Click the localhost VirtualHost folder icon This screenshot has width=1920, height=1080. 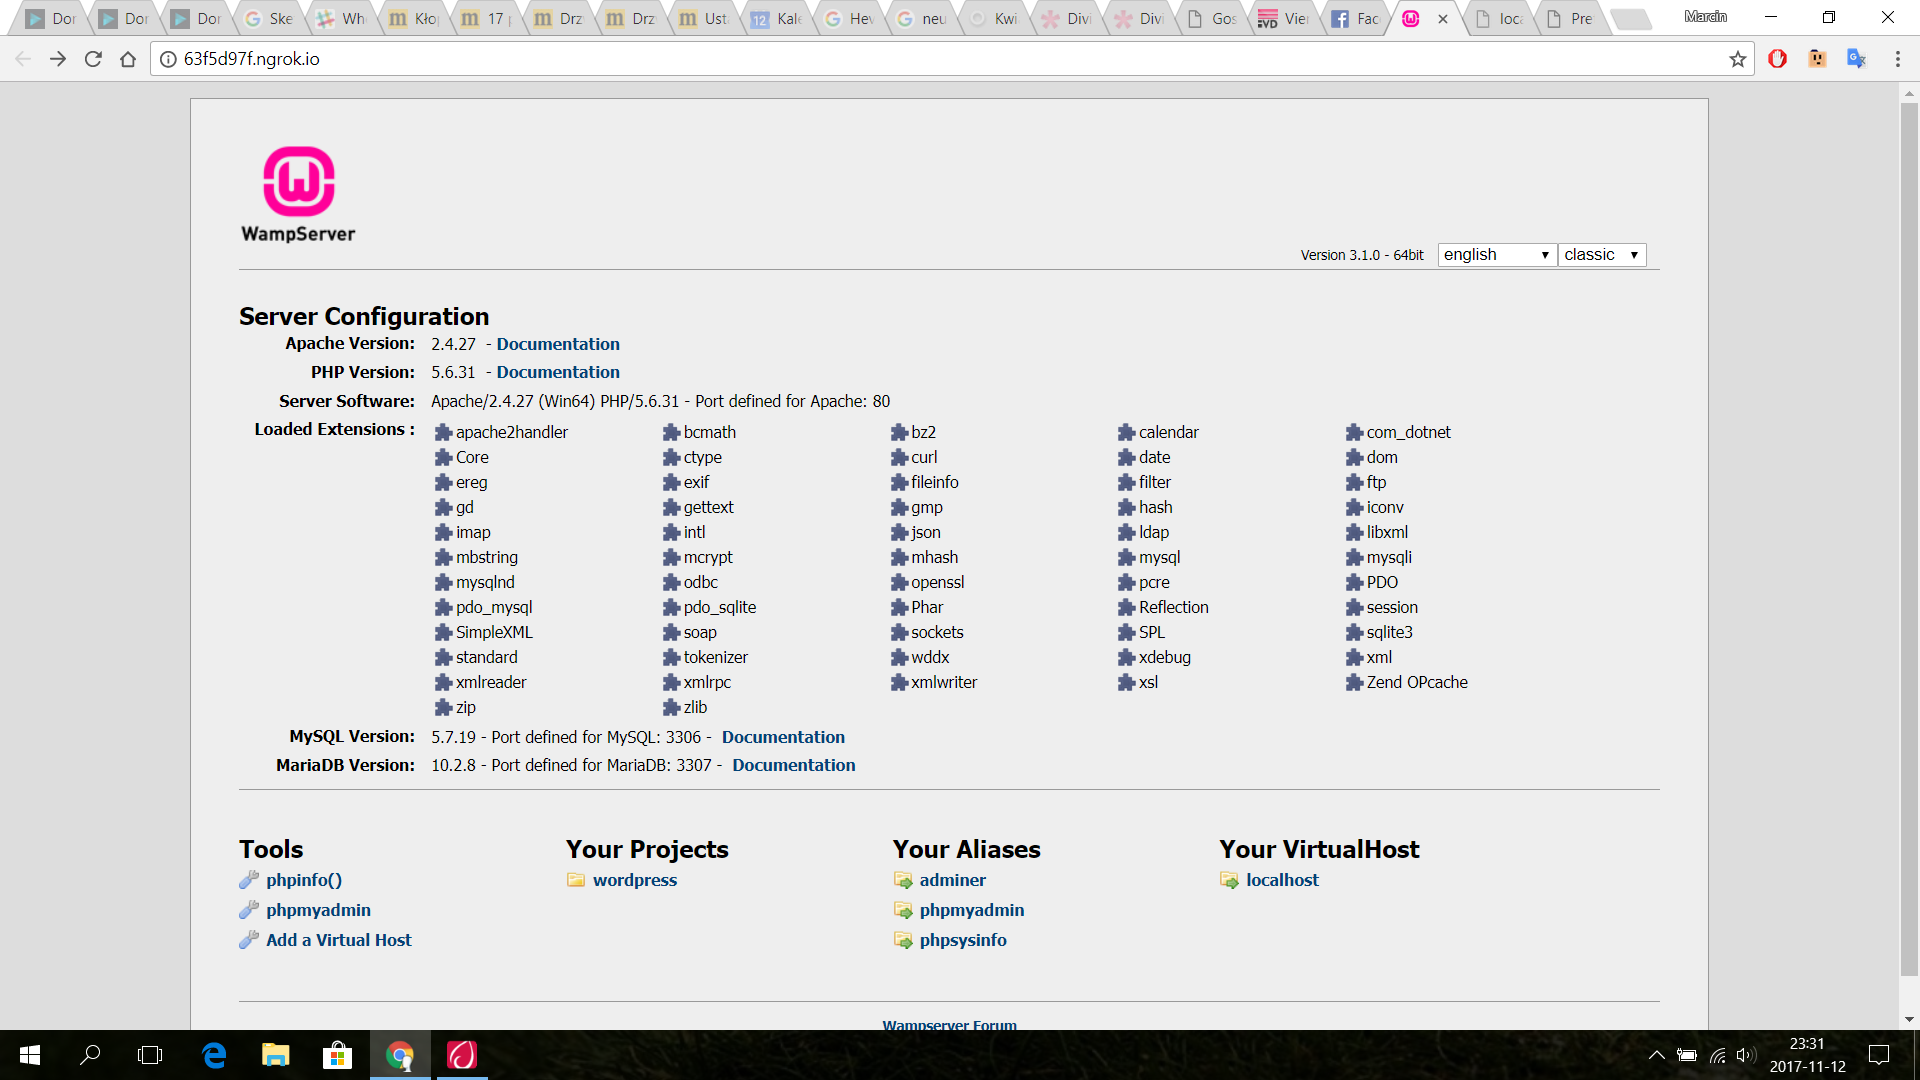[1229, 880]
